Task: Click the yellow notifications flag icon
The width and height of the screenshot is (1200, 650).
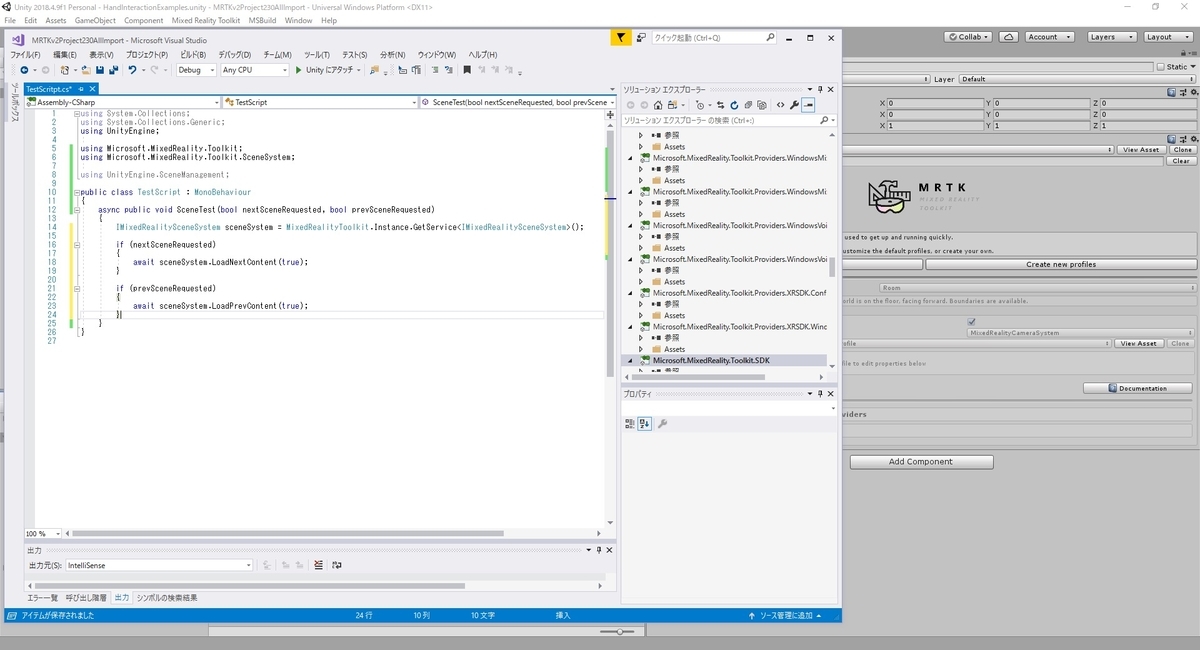Action: pos(621,38)
